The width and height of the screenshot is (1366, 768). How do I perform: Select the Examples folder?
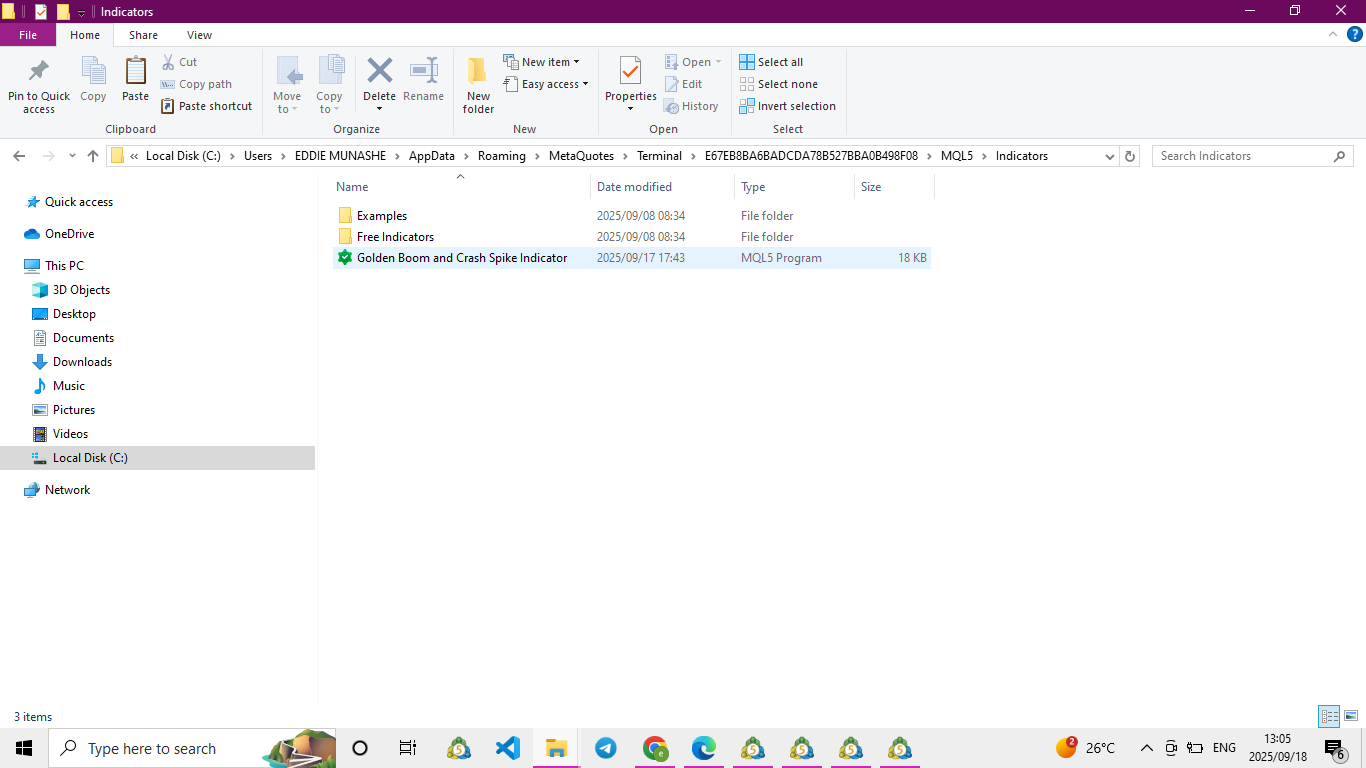coord(632,216)
